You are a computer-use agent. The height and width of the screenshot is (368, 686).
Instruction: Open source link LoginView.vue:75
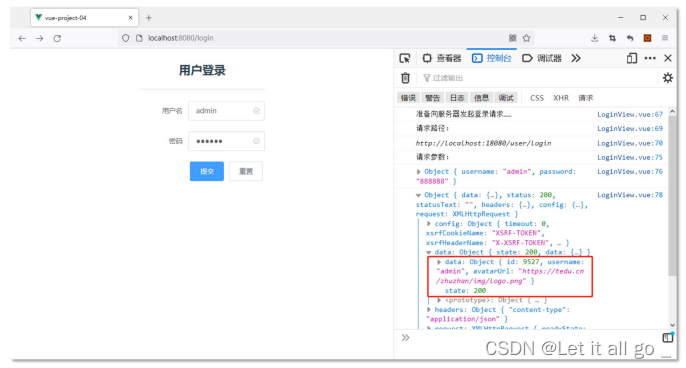point(630,158)
